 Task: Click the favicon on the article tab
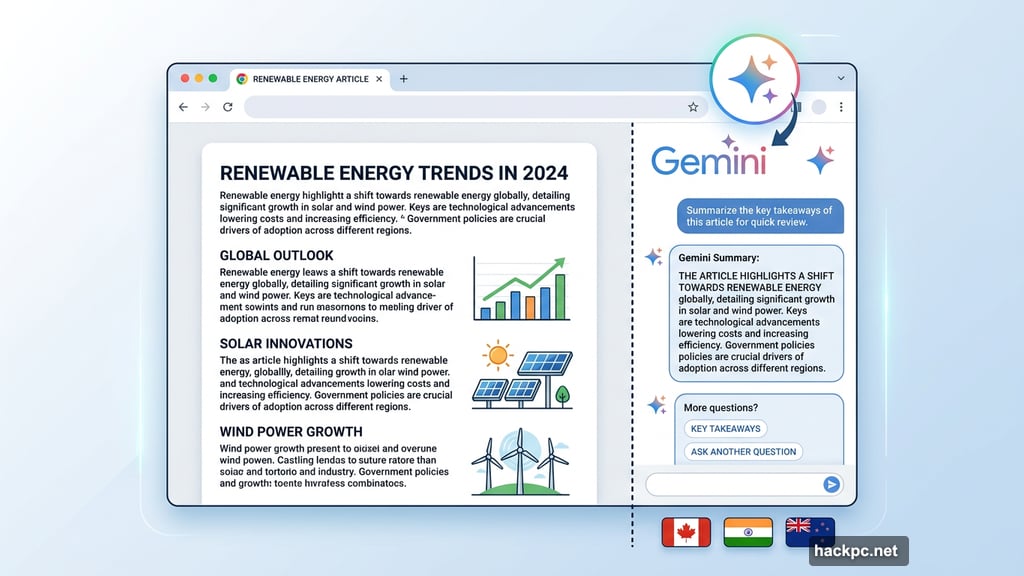pyautogui.click(x=241, y=78)
